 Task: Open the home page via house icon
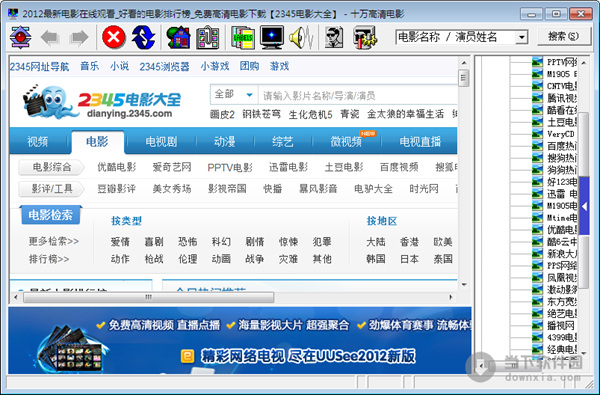(x=178, y=38)
